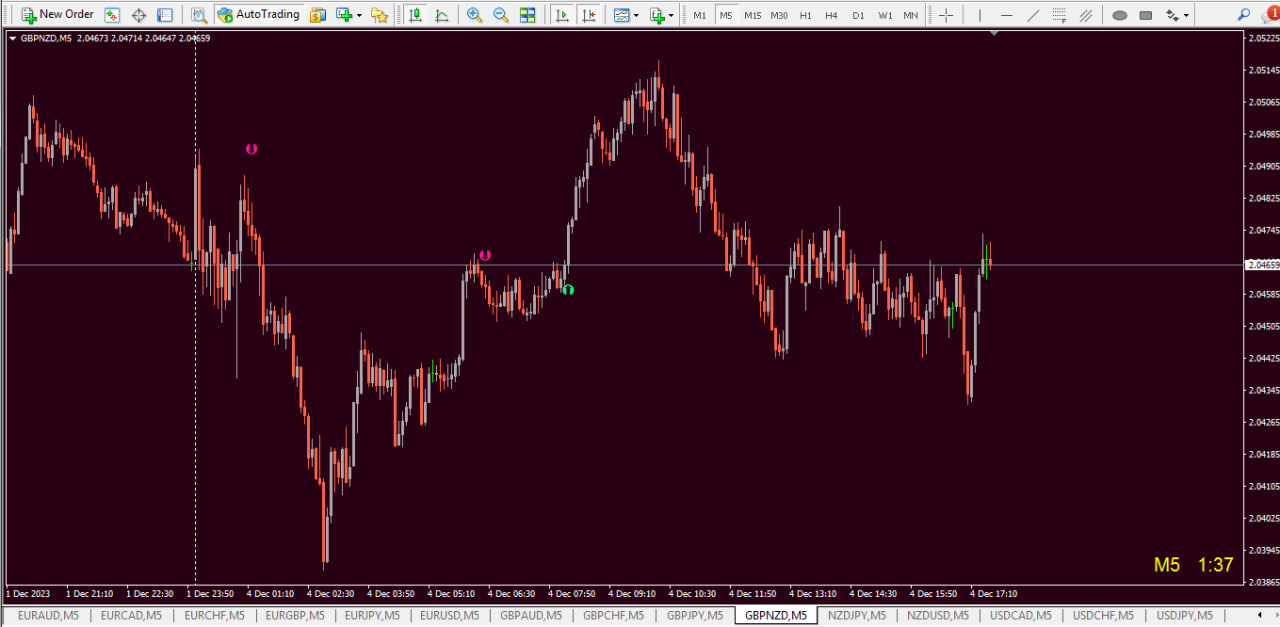Select the rectangle drawing tool
The image size is (1280, 627).
click(1146, 15)
